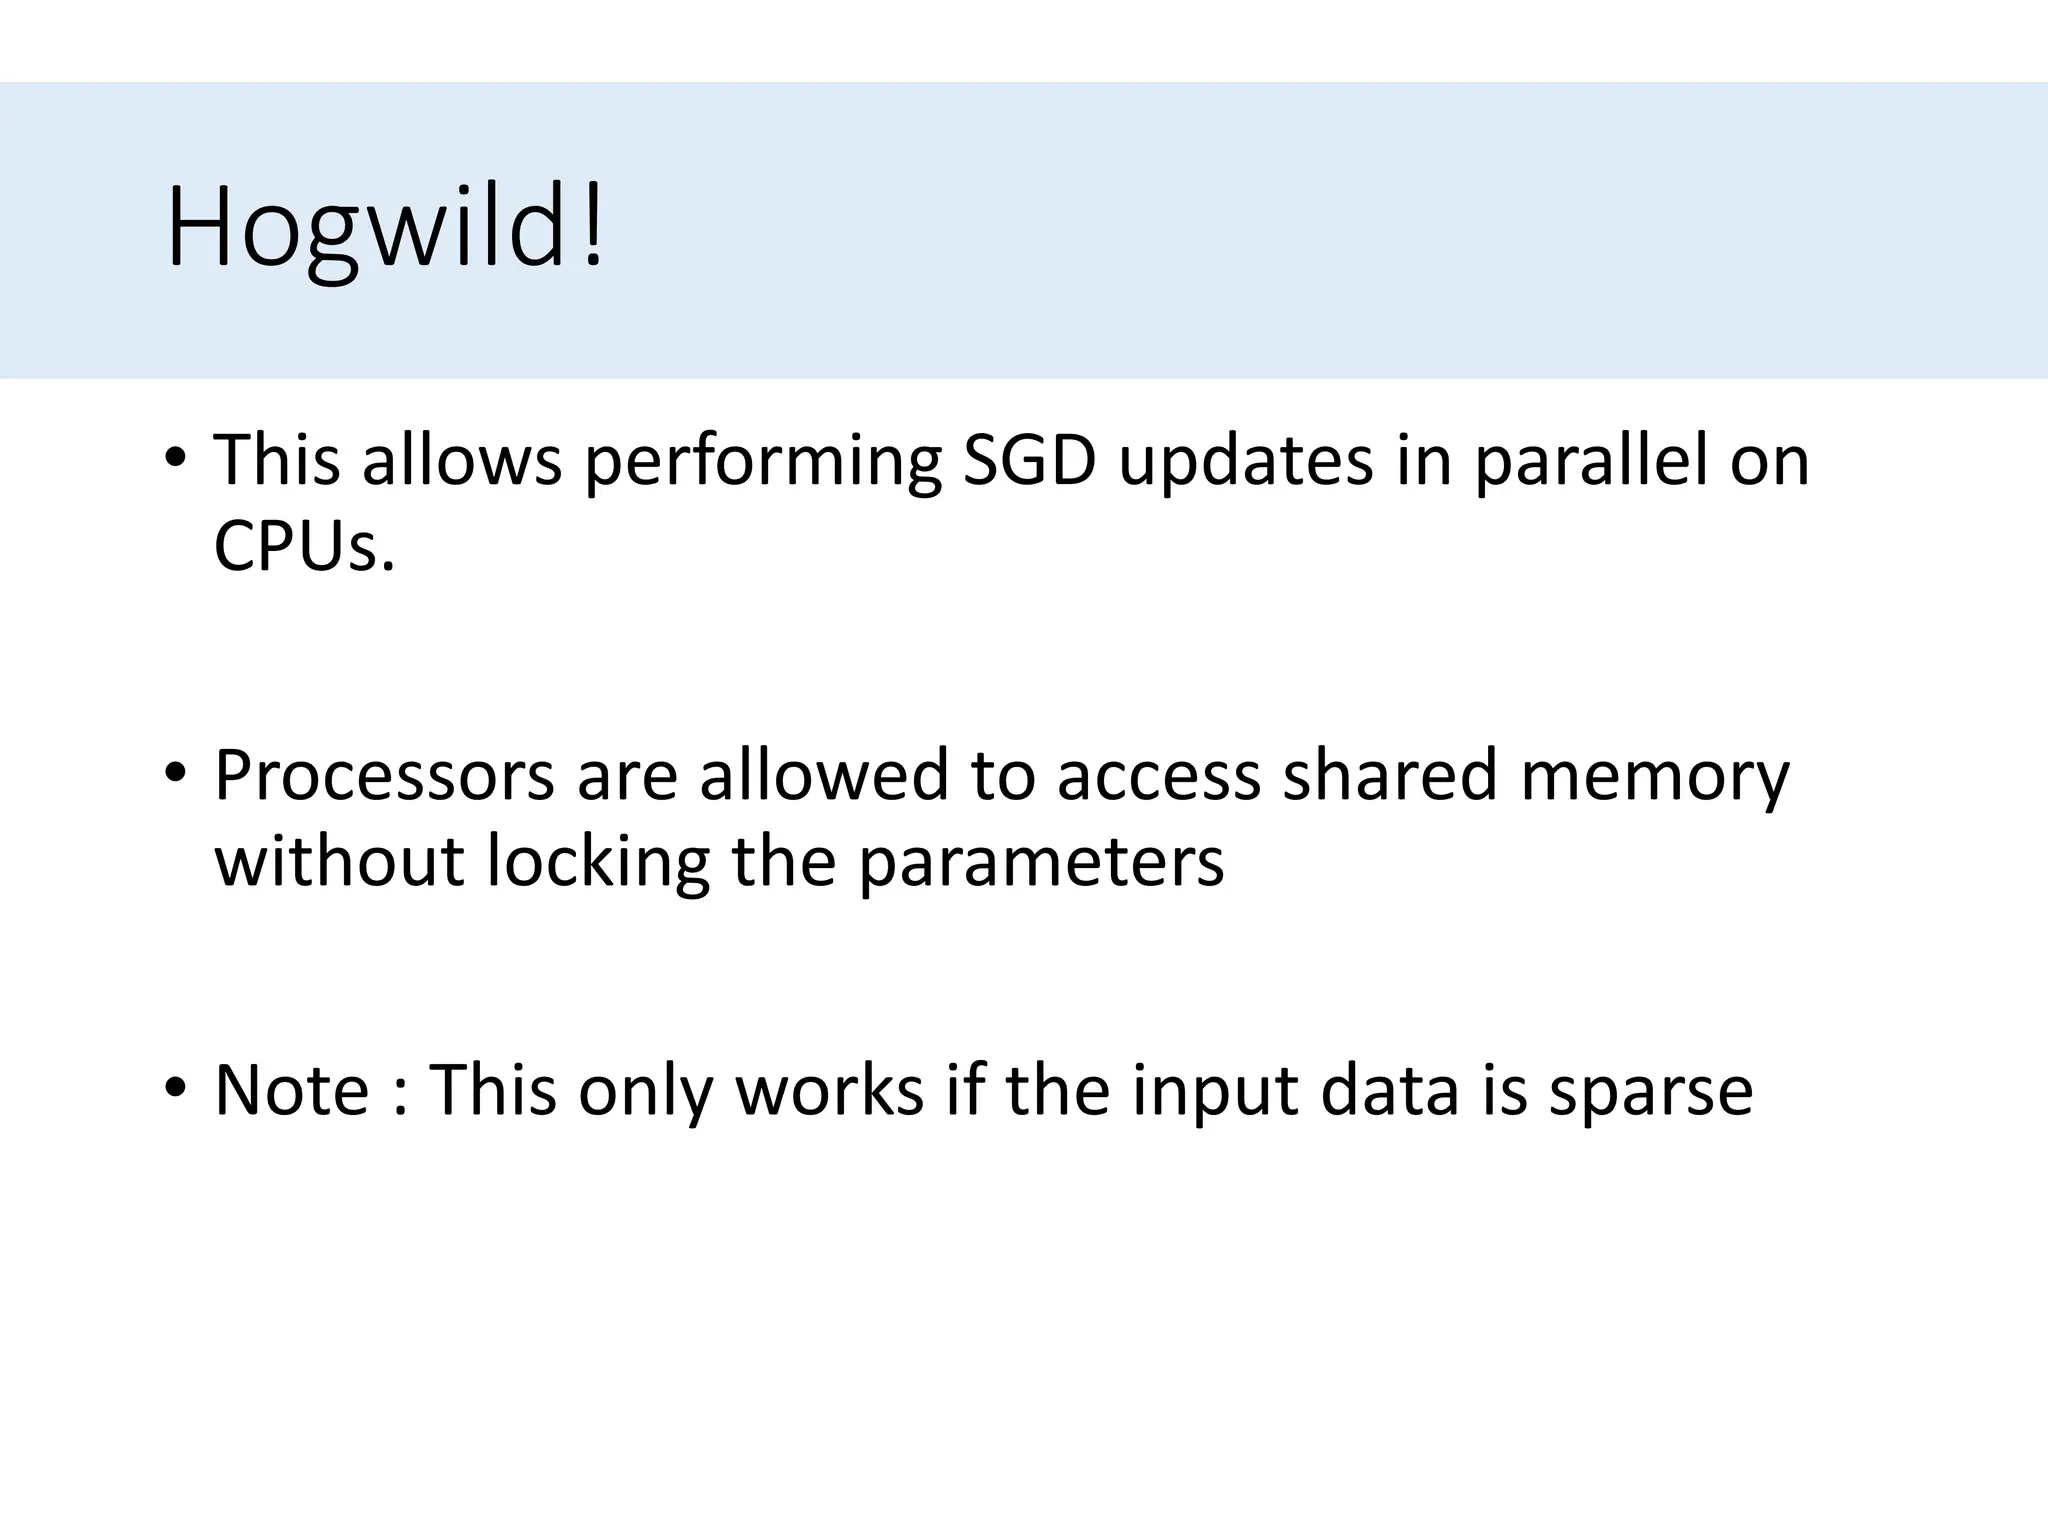Click the word "Note" in third bullet

pos(291,1090)
